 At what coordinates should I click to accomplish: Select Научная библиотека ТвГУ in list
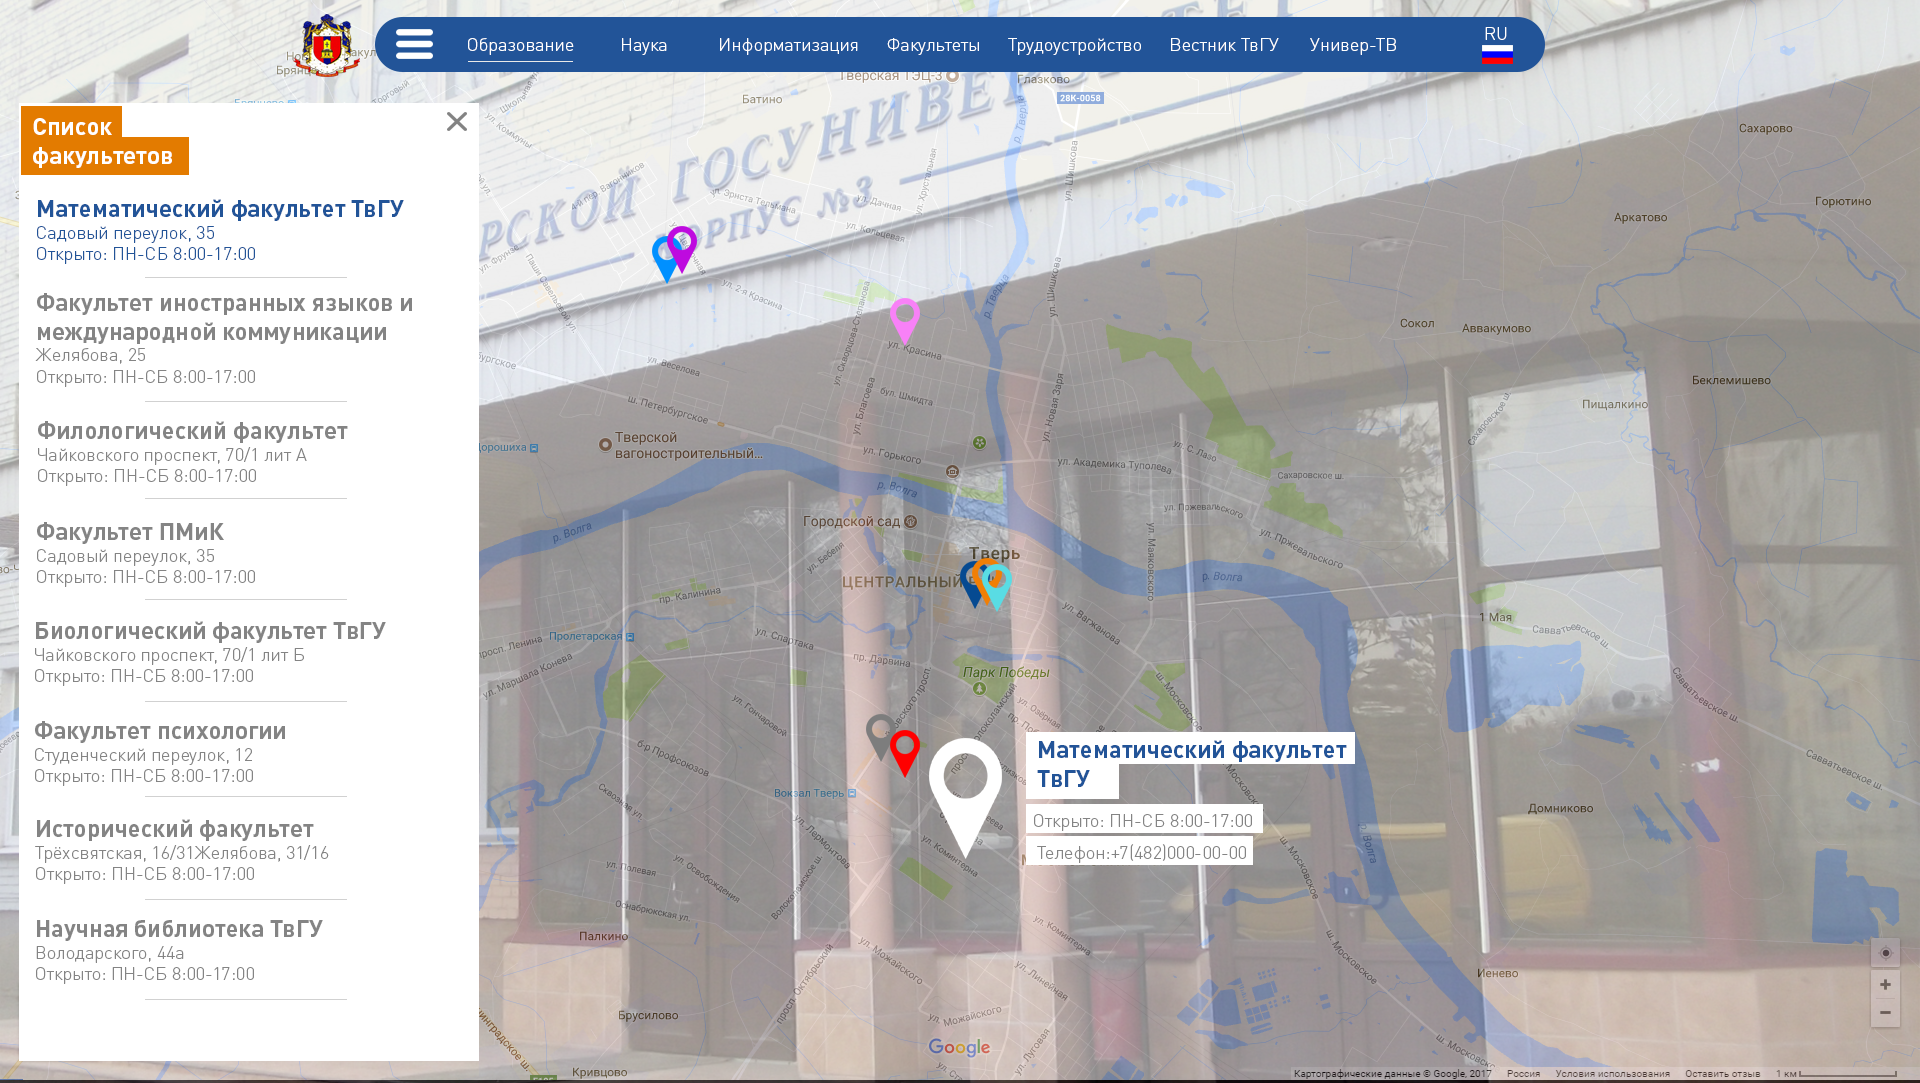click(179, 928)
